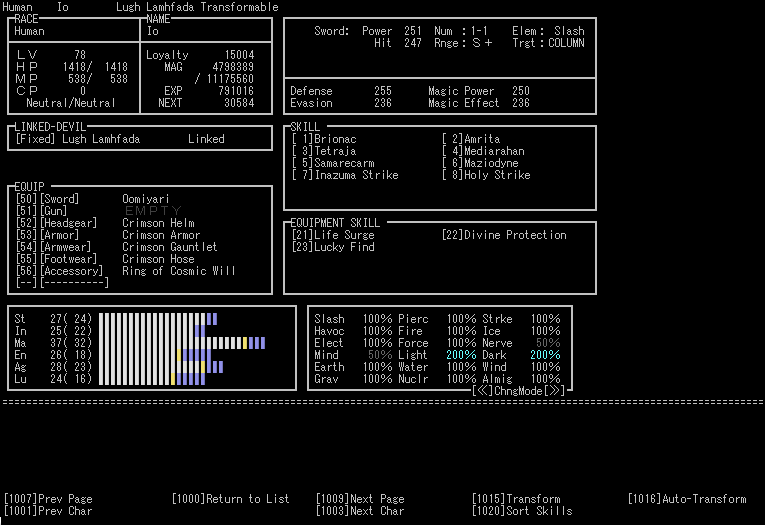Click the [>>] ChngMode next arrow

(554, 391)
